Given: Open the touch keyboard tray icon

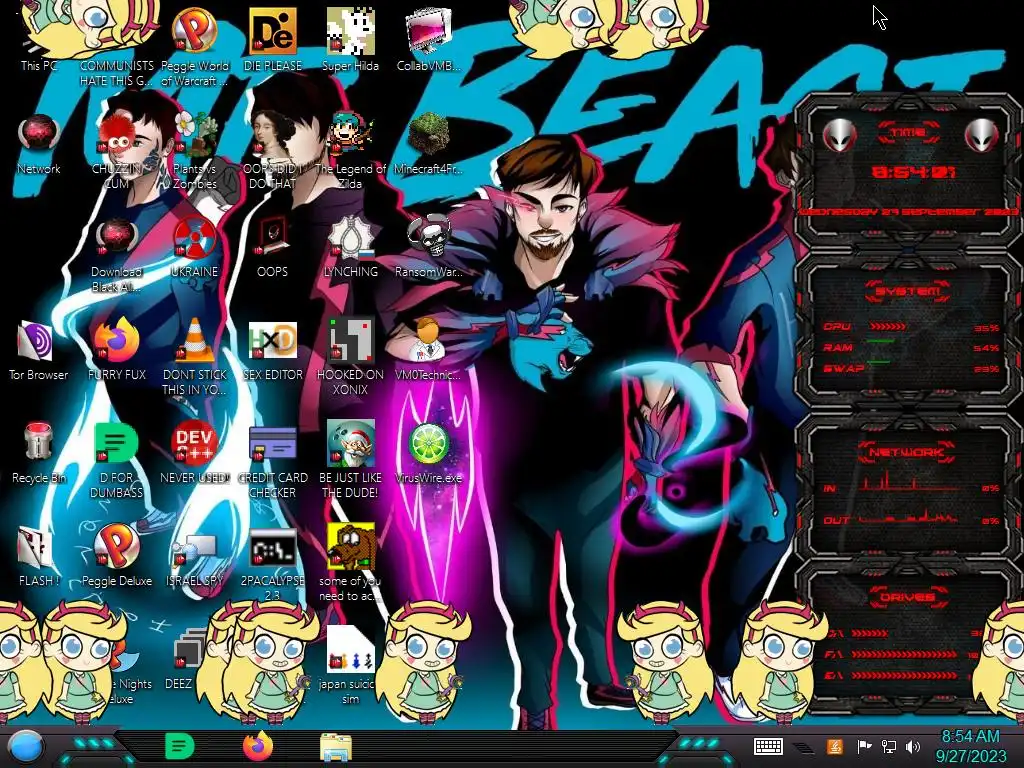Looking at the screenshot, I should (x=768, y=746).
